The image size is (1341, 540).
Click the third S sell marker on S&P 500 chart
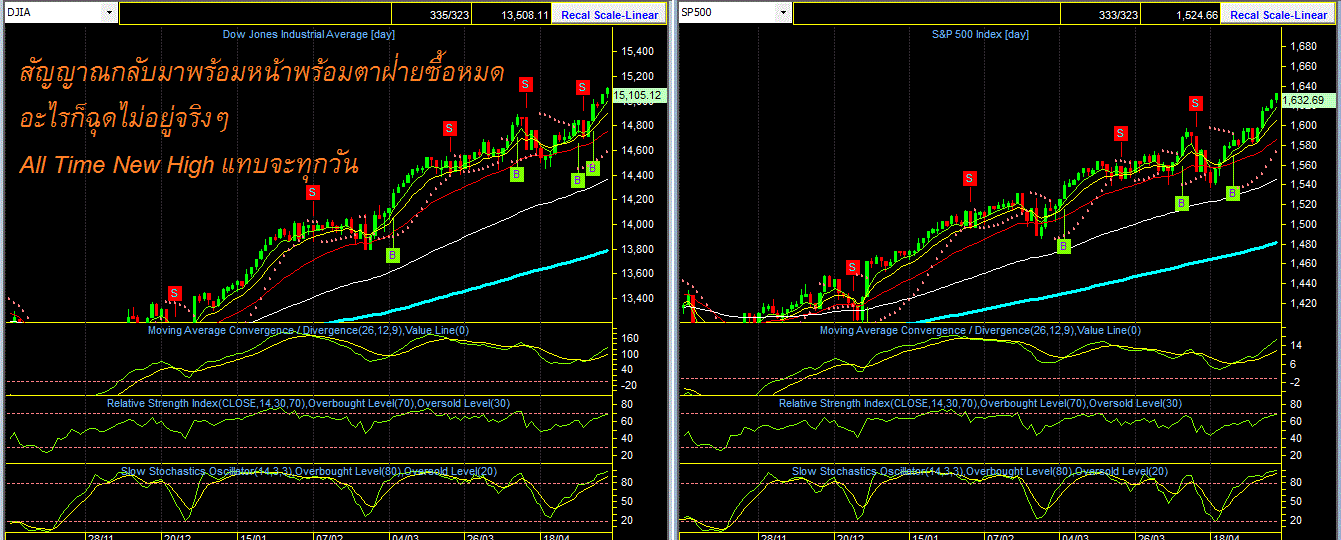pos(1121,132)
